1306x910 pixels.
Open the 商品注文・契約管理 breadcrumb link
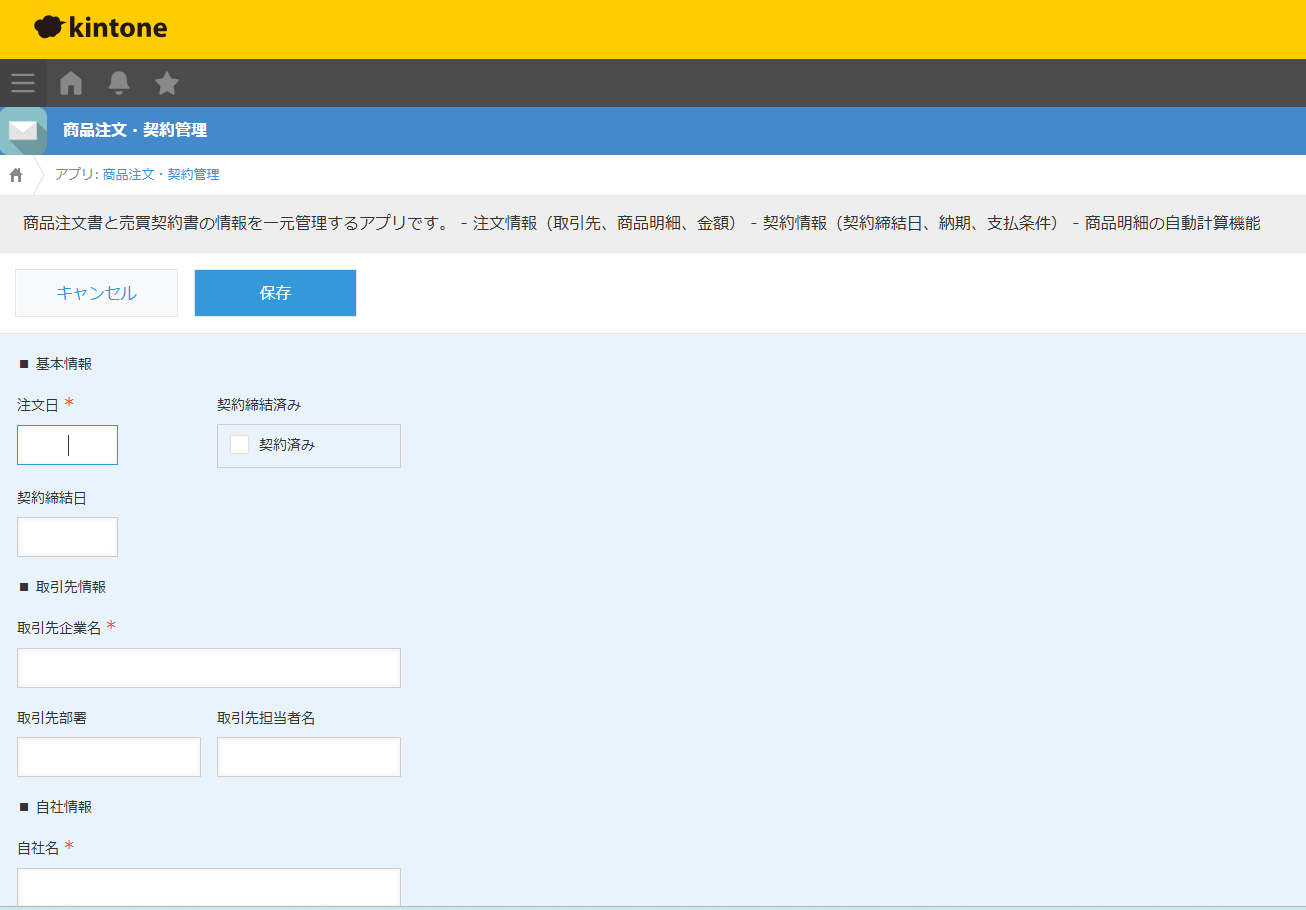161,174
